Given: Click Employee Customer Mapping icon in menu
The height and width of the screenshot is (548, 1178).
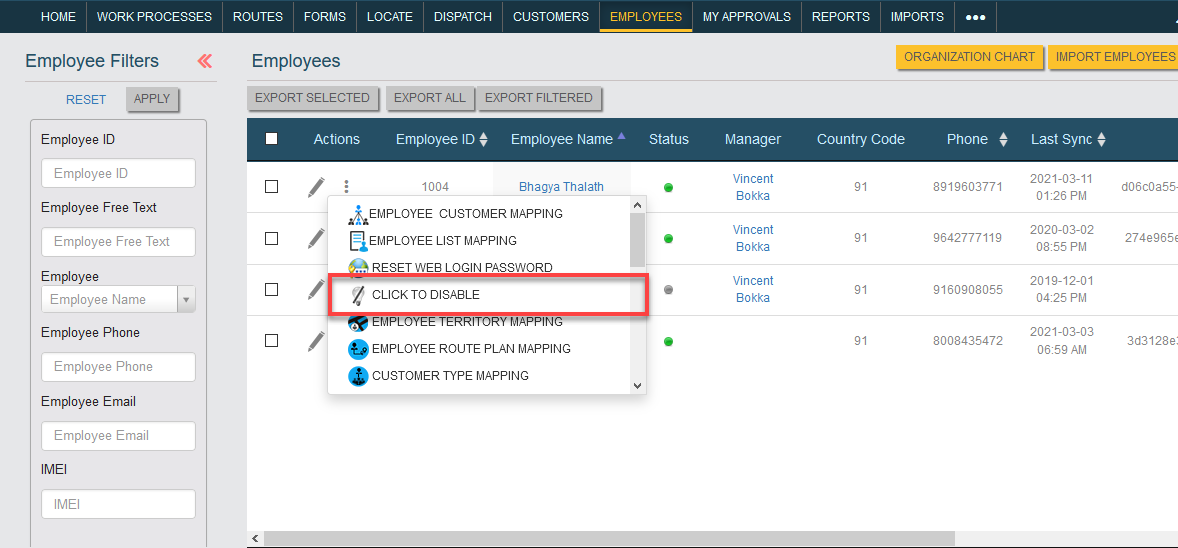Looking at the screenshot, I should pos(358,215).
